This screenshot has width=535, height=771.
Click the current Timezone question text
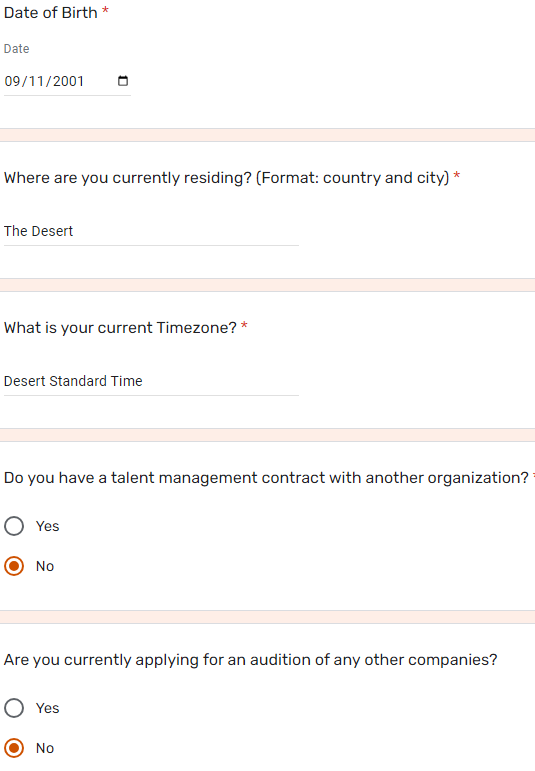pyautogui.click(x=120, y=327)
